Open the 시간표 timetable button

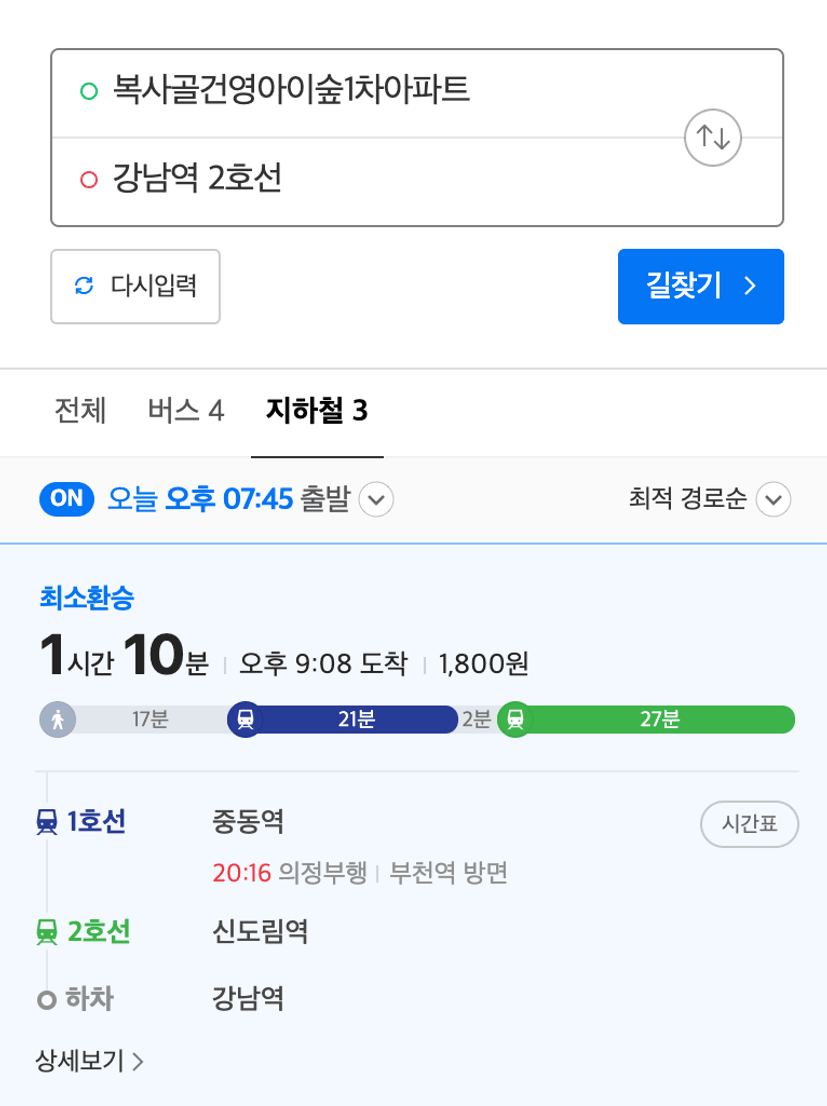tap(749, 824)
